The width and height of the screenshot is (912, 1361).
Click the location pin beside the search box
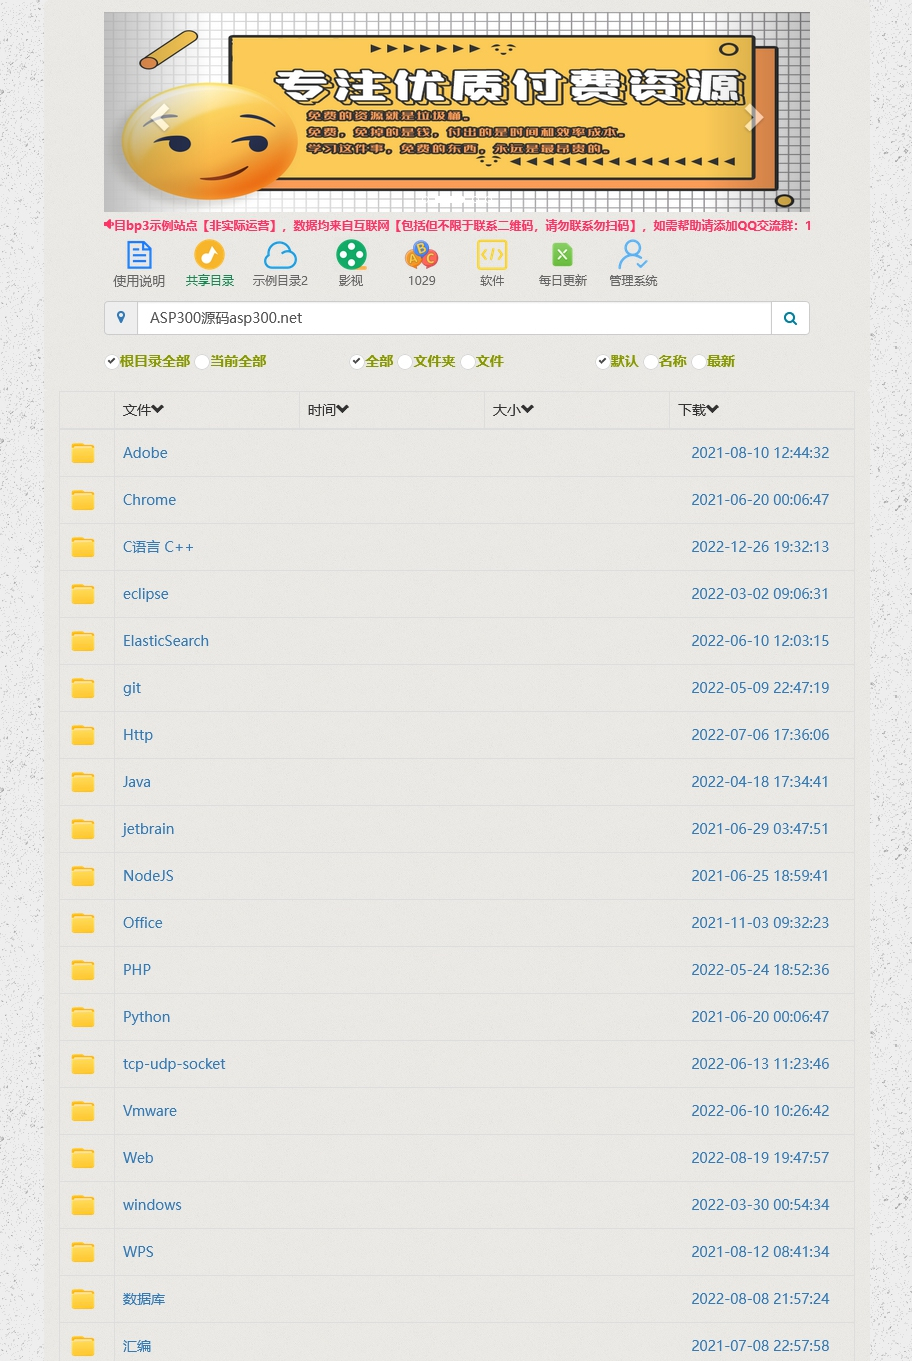click(x=121, y=317)
